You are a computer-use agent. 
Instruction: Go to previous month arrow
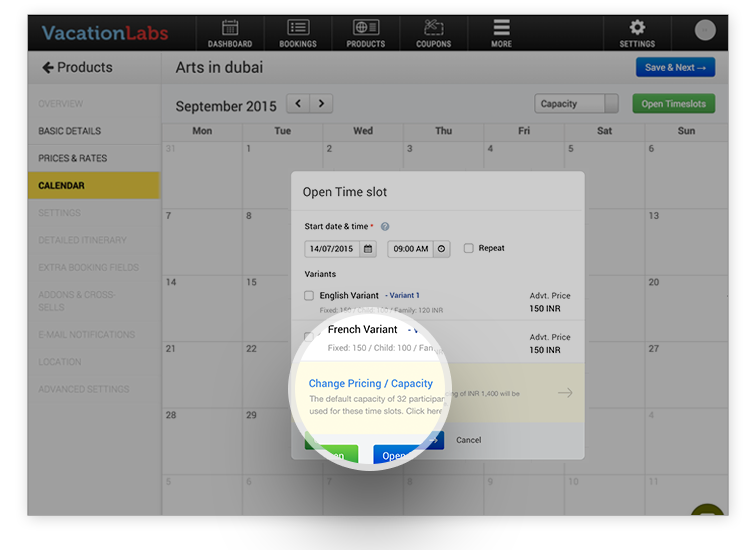tap(298, 104)
